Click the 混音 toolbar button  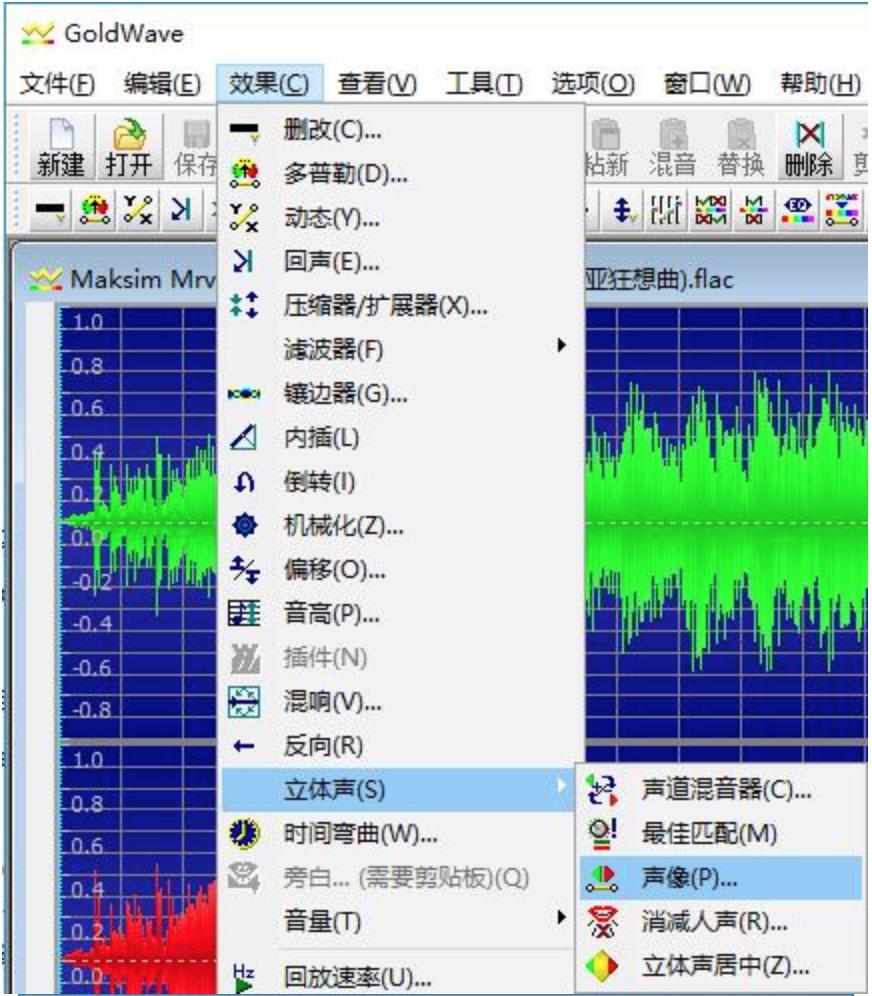point(672,147)
